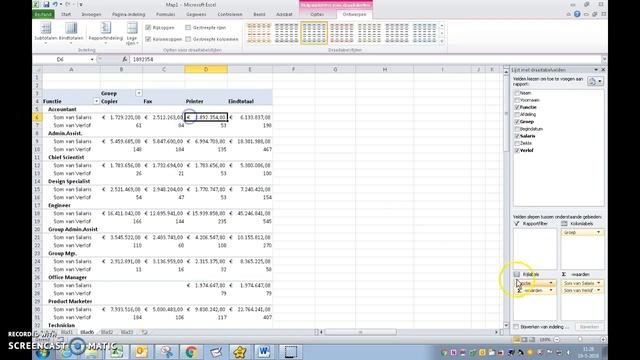
Task: Select cell containing Engineer label
Action: click(71, 205)
